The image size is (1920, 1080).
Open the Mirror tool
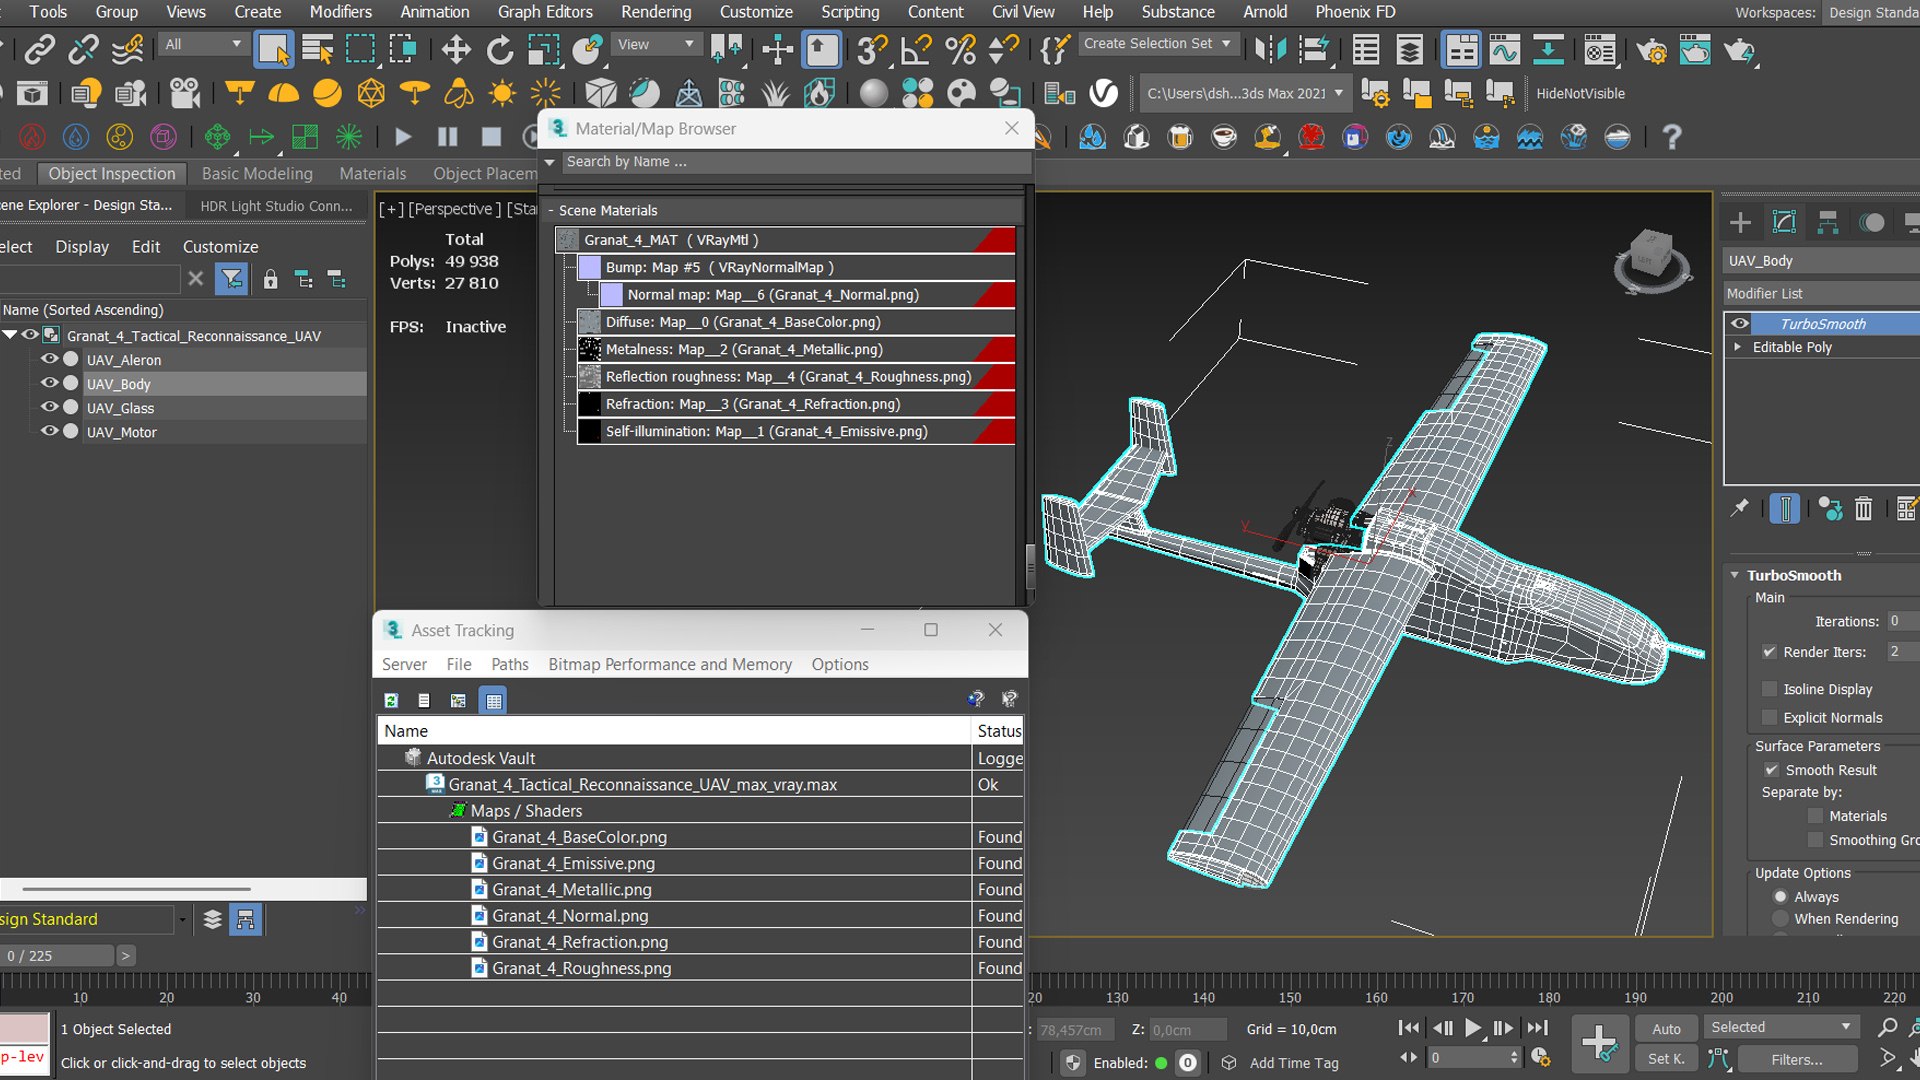pos(1271,49)
